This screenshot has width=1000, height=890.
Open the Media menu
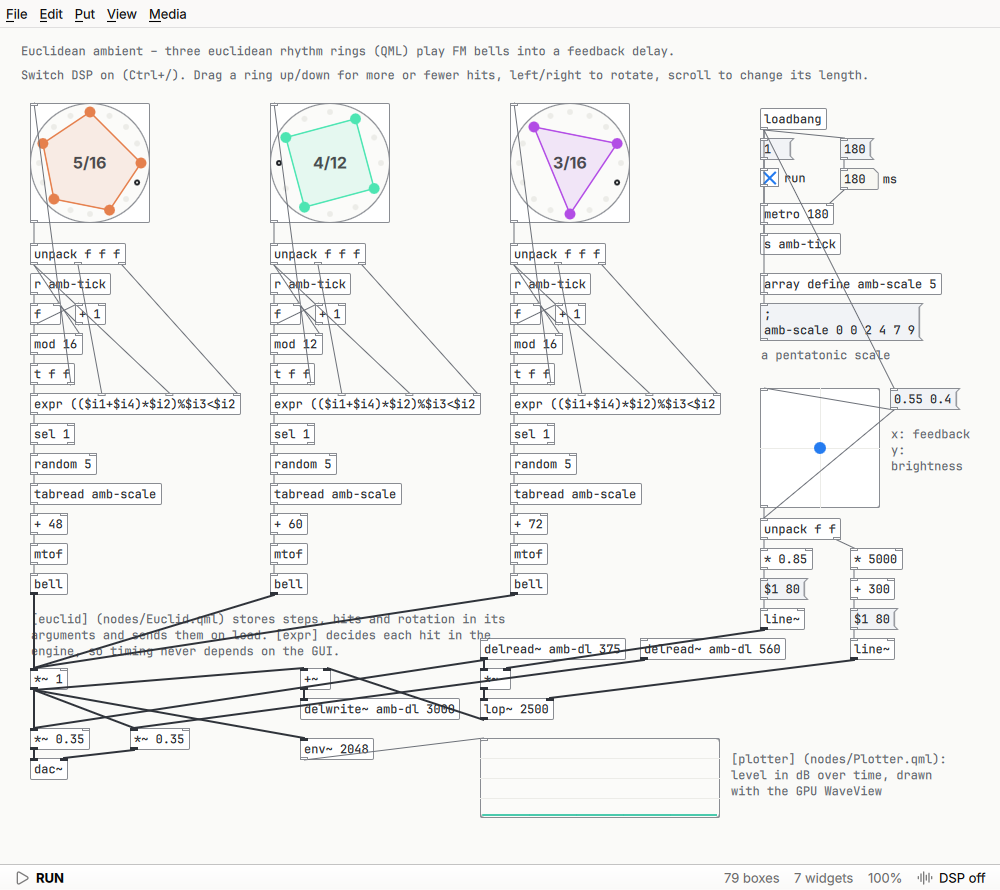[168, 14]
